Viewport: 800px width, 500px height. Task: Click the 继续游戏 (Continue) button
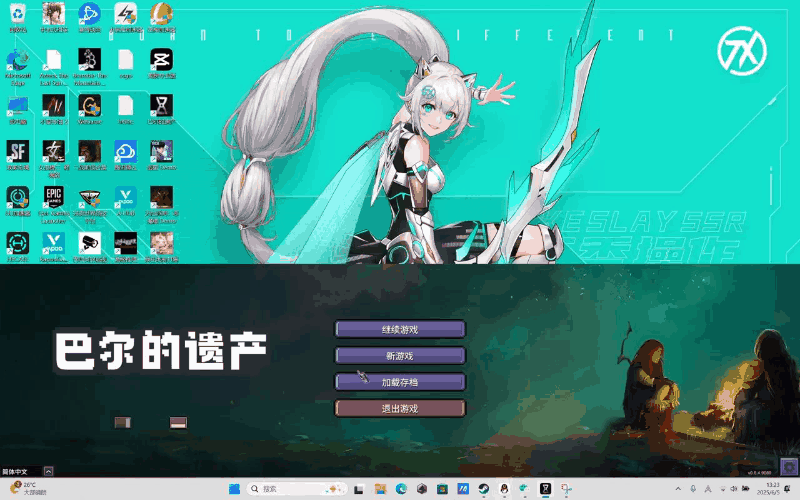tap(400, 330)
